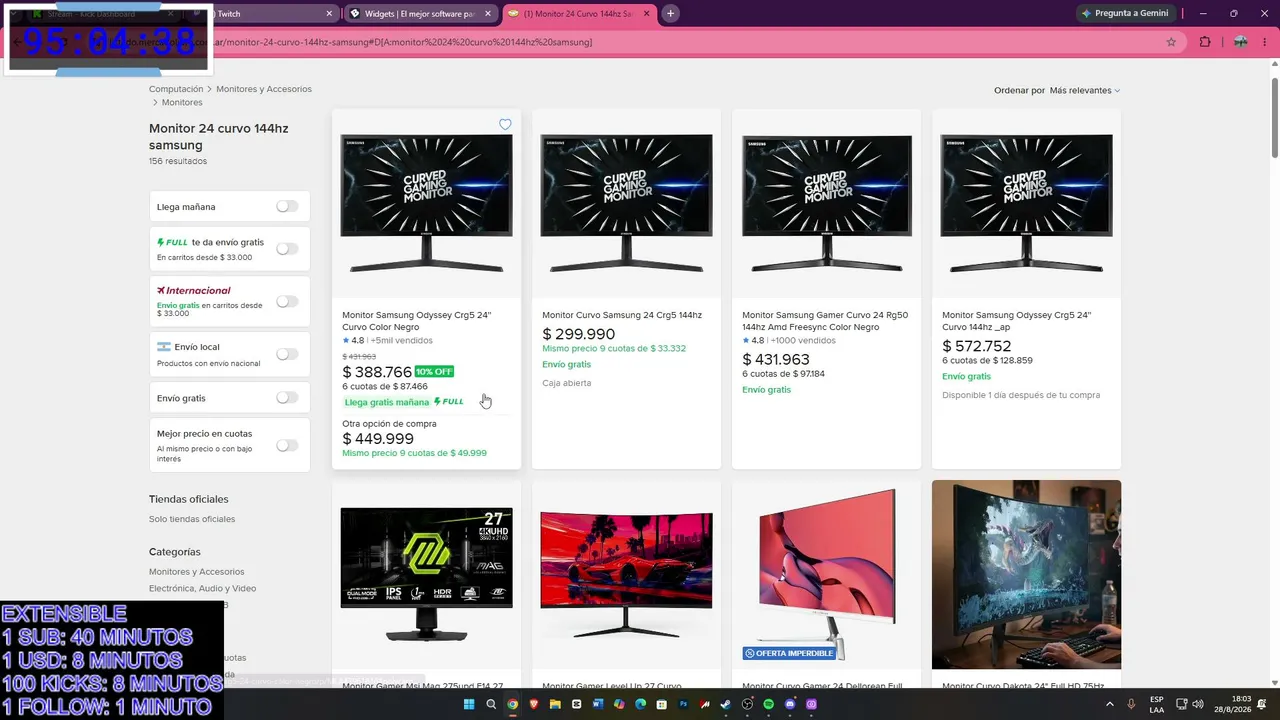The width and height of the screenshot is (1280, 720).
Task: Open the Monitores breadcrumb link
Action: (182, 102)
